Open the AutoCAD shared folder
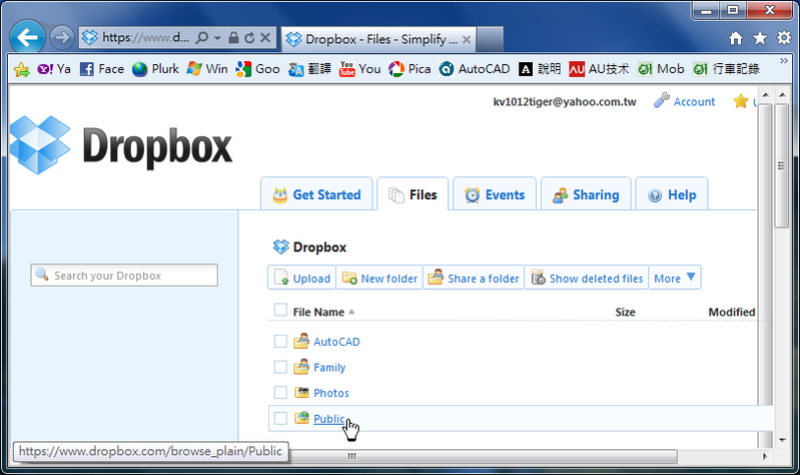The image size is (800, 475). pos(336,342)
